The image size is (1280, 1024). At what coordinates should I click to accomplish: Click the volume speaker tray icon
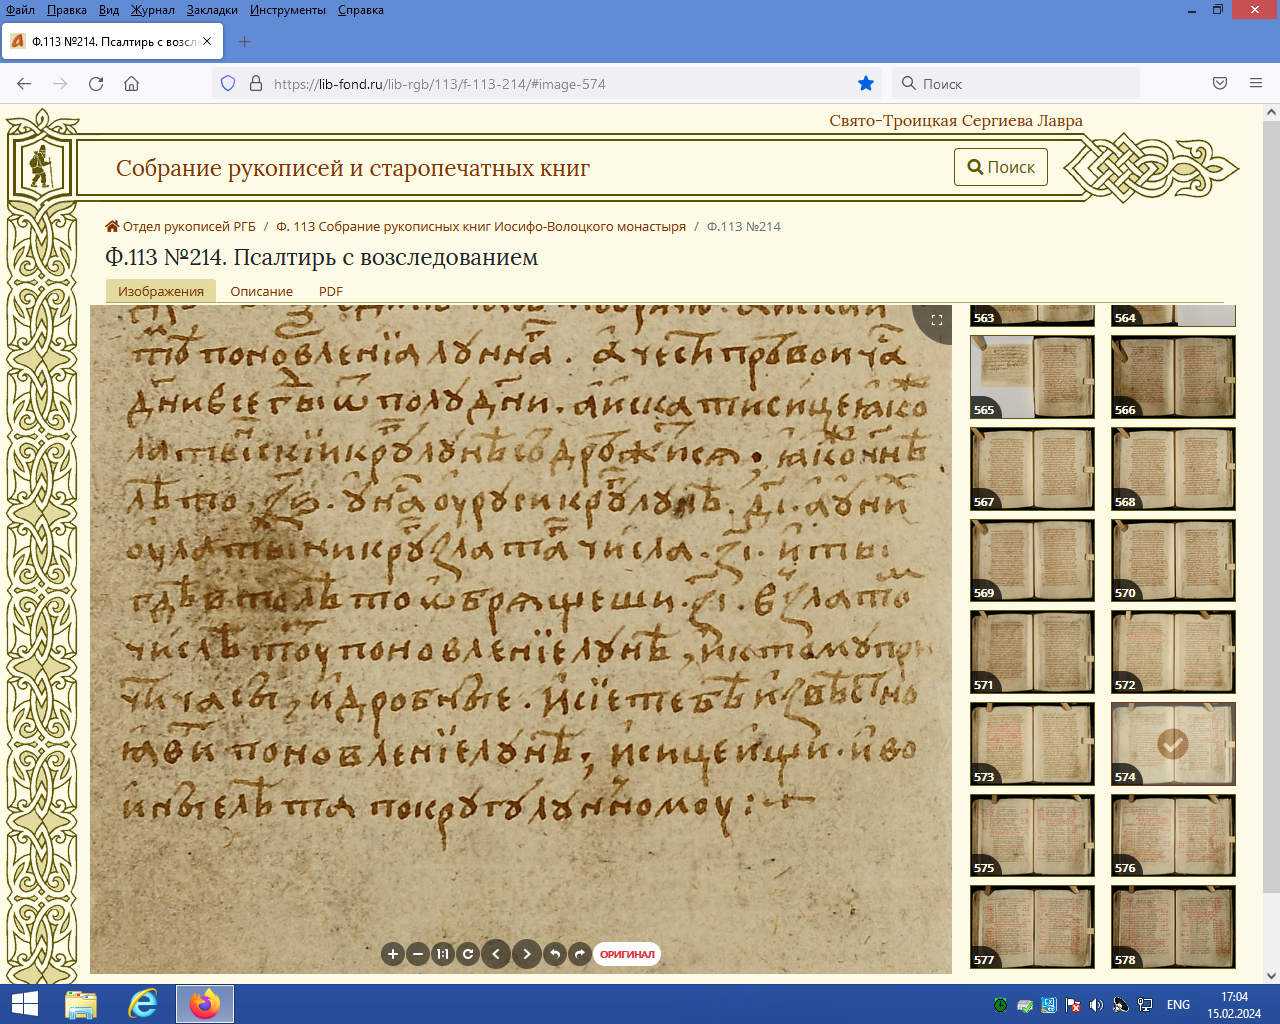tap(1097, 1005)
